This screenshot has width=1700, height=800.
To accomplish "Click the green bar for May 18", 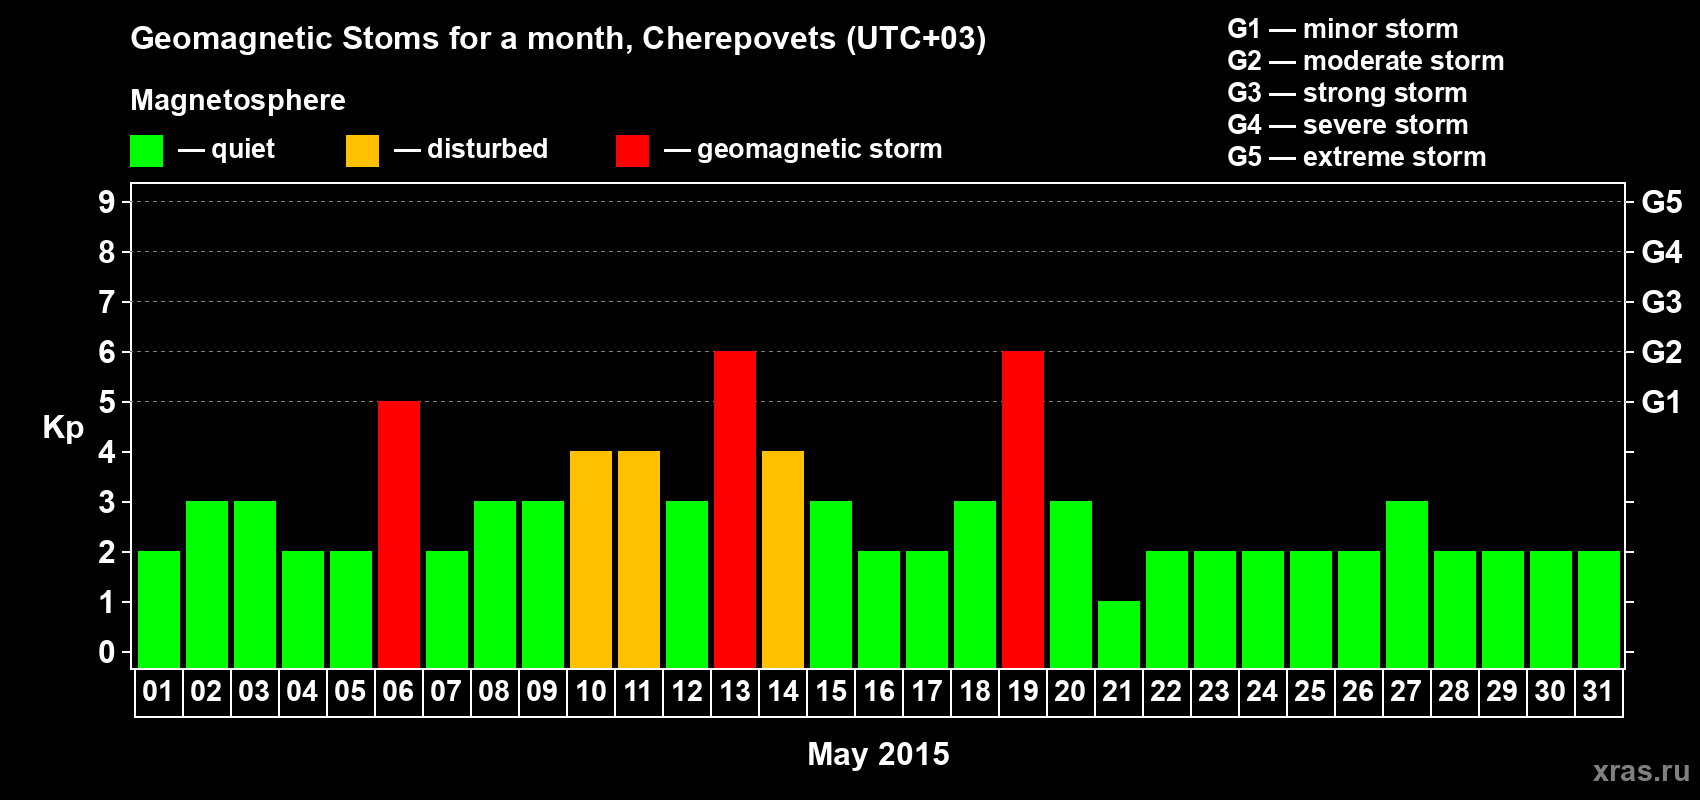I will [x=975, y=584].
